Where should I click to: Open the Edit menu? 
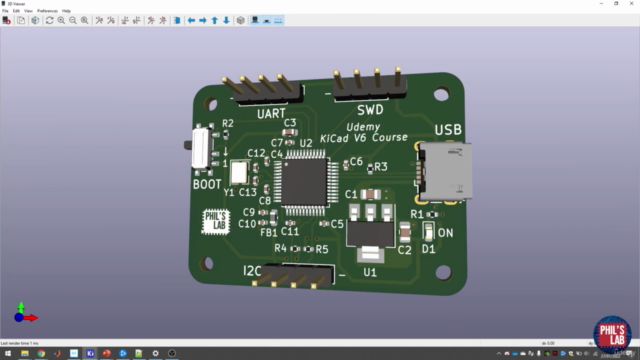(16, 11)
